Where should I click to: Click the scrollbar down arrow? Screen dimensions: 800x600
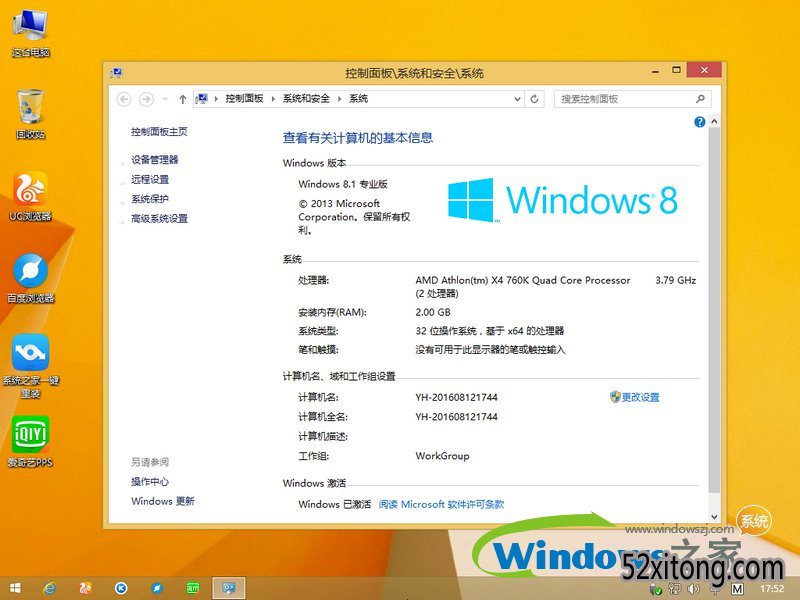[714, 516]
